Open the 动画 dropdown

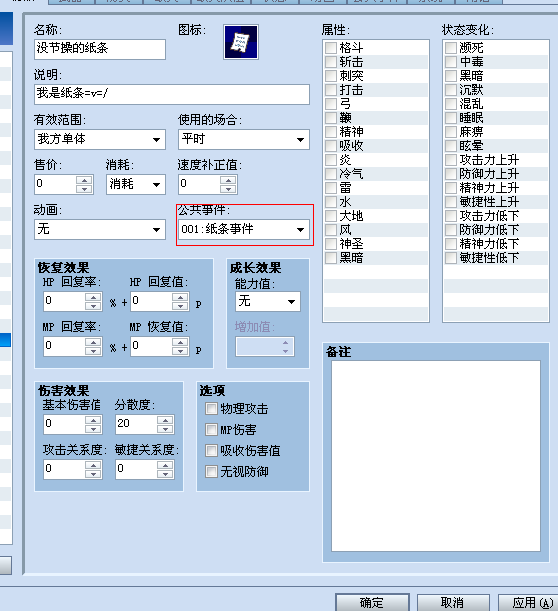coord(100,229)
